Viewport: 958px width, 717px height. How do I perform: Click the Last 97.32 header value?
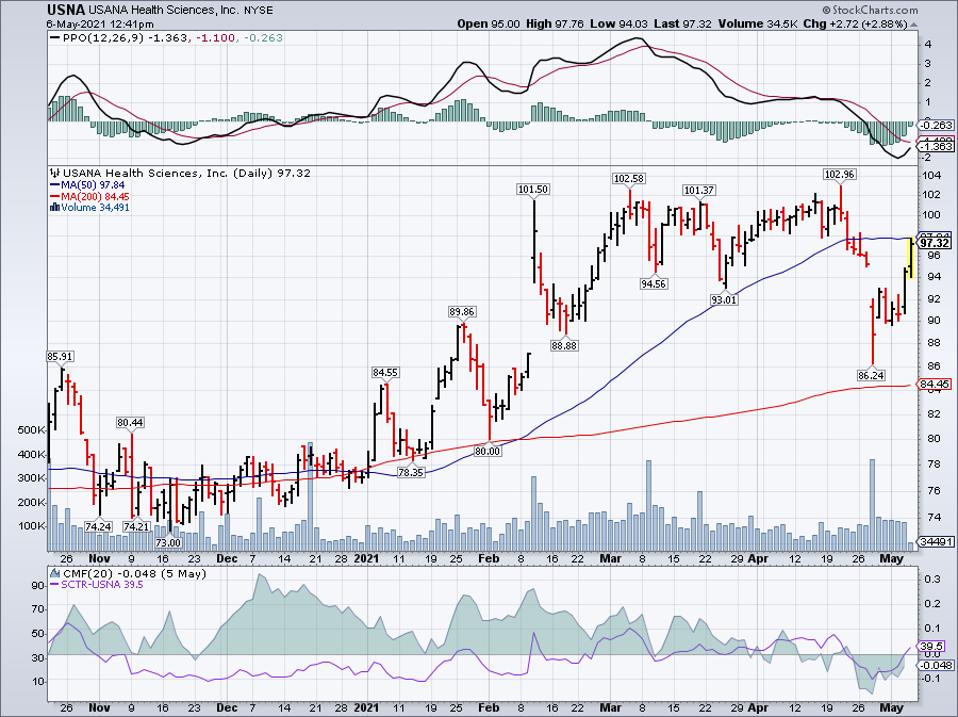tap(682, 24)
